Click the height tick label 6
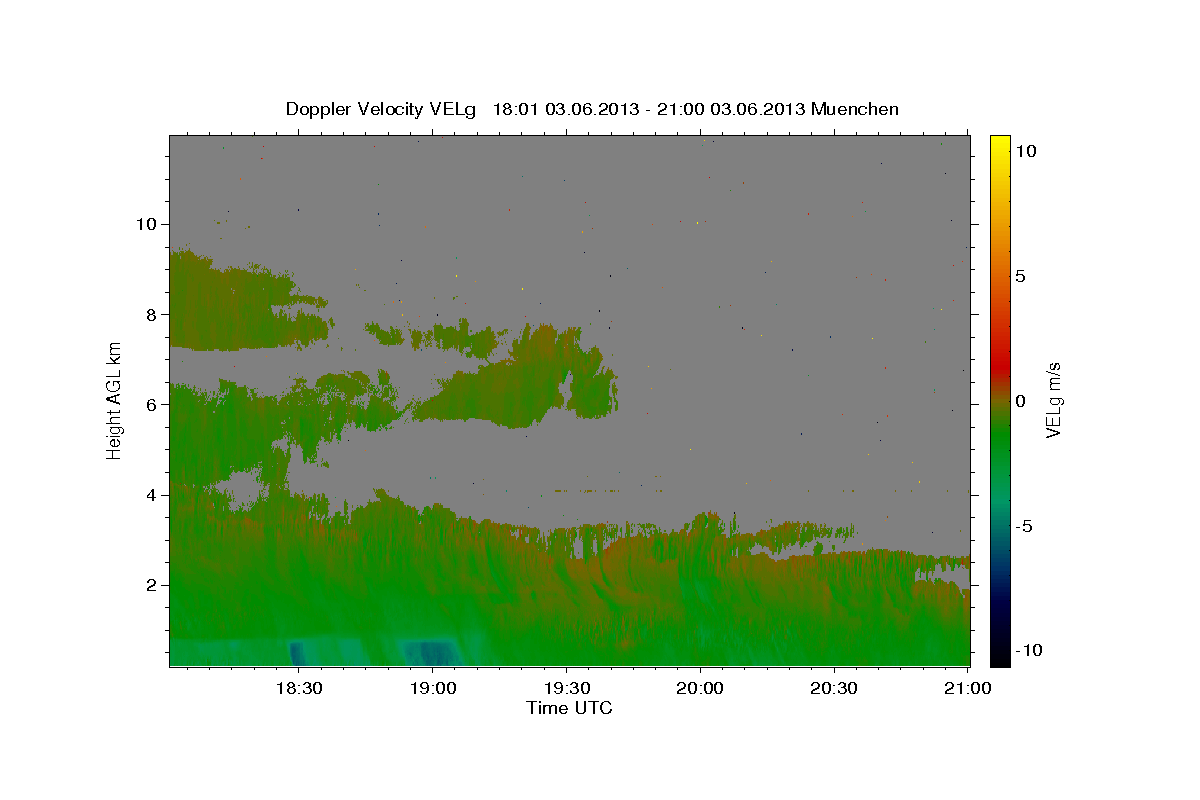 (151, 404)
